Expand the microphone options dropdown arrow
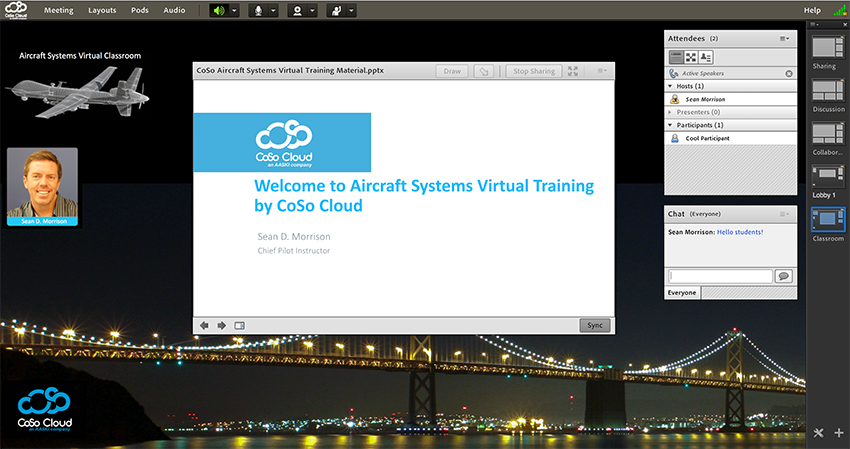 click(x=273, y=10)
